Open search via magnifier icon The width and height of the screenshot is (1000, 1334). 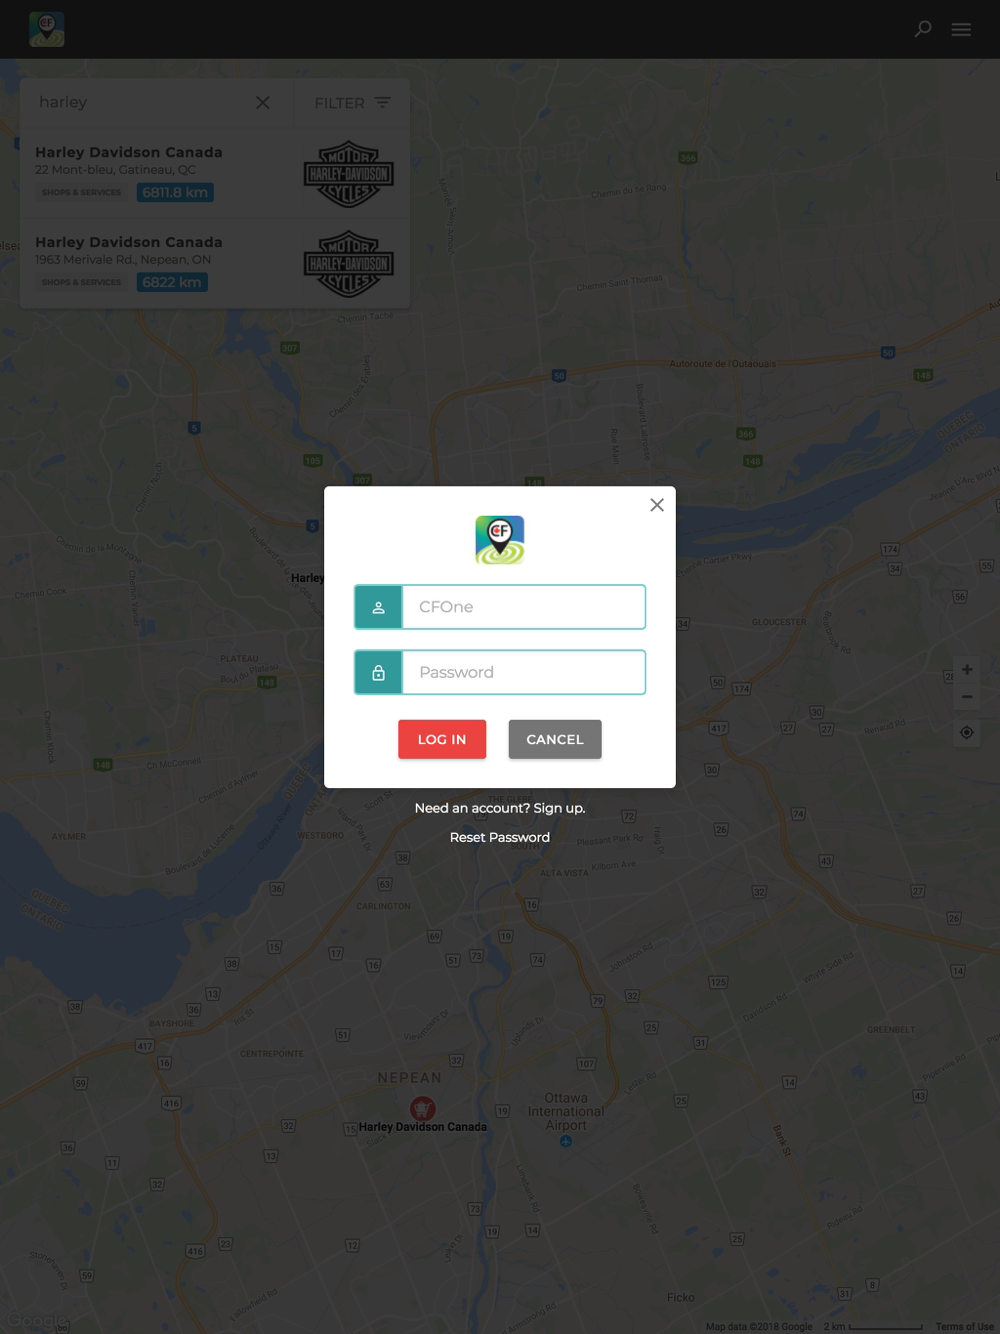click(x=923, y=29)
